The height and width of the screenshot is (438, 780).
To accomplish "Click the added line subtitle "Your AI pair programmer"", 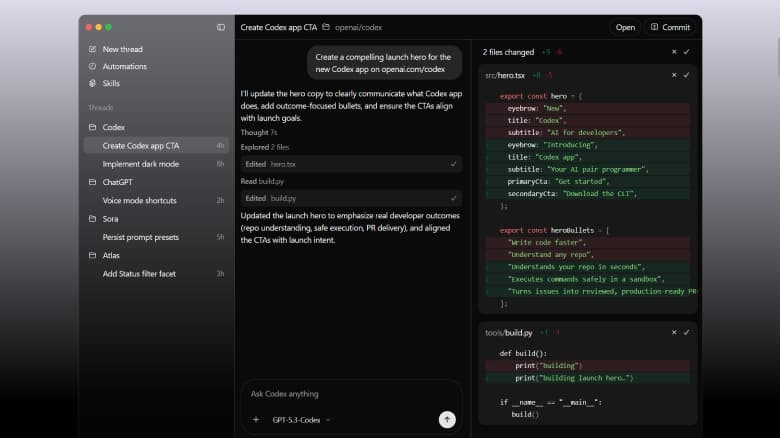I will tap(588, 169).
